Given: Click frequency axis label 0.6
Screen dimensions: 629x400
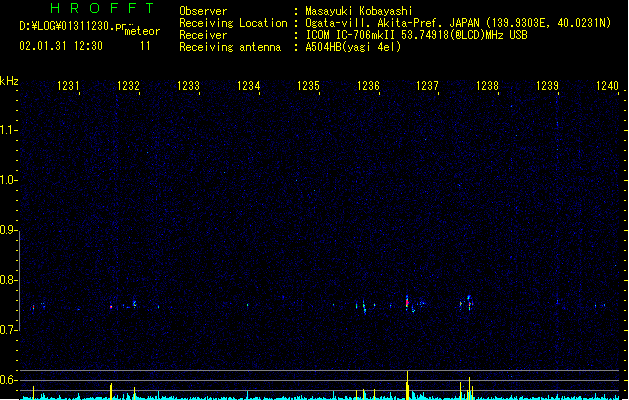Looking at the screenshot, I should 8,380.
